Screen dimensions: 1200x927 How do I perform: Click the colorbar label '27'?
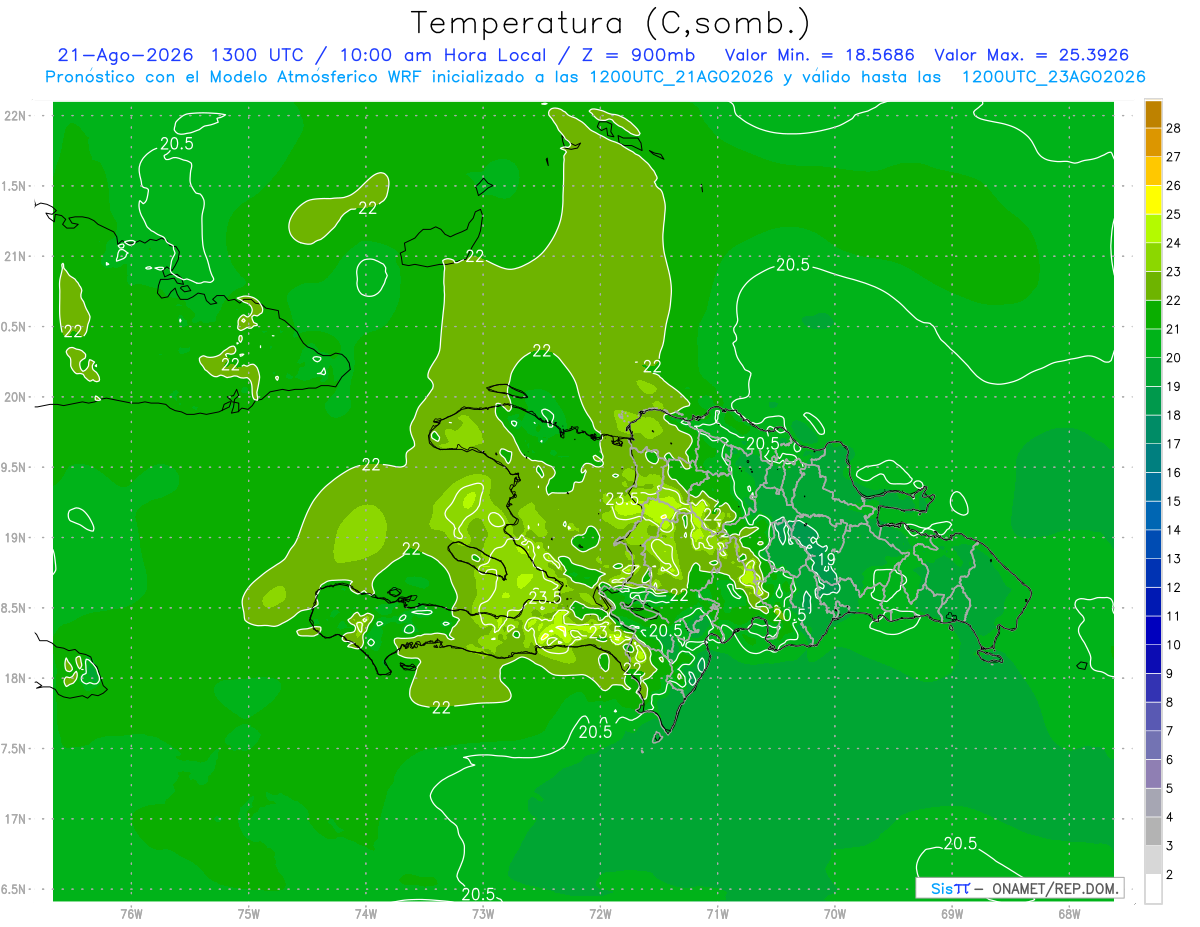1174,157
